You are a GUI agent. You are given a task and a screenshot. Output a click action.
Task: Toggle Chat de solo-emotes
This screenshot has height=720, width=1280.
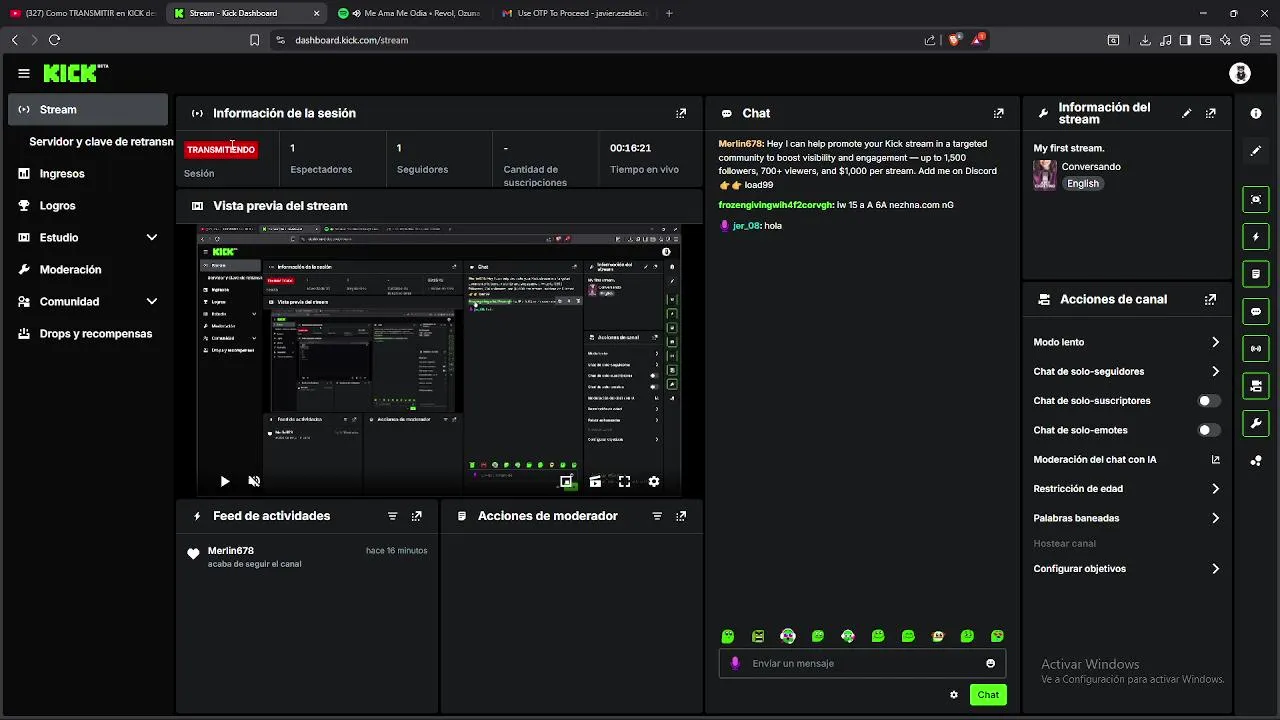pos(1209,430)
